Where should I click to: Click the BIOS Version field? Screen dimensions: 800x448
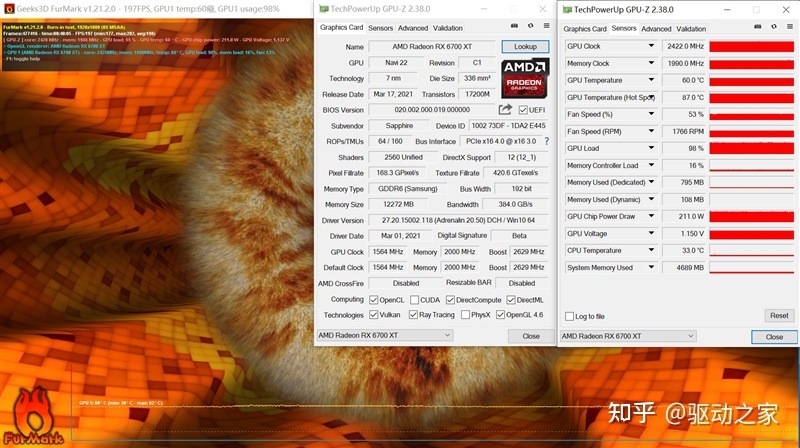[x=432, y=110]
